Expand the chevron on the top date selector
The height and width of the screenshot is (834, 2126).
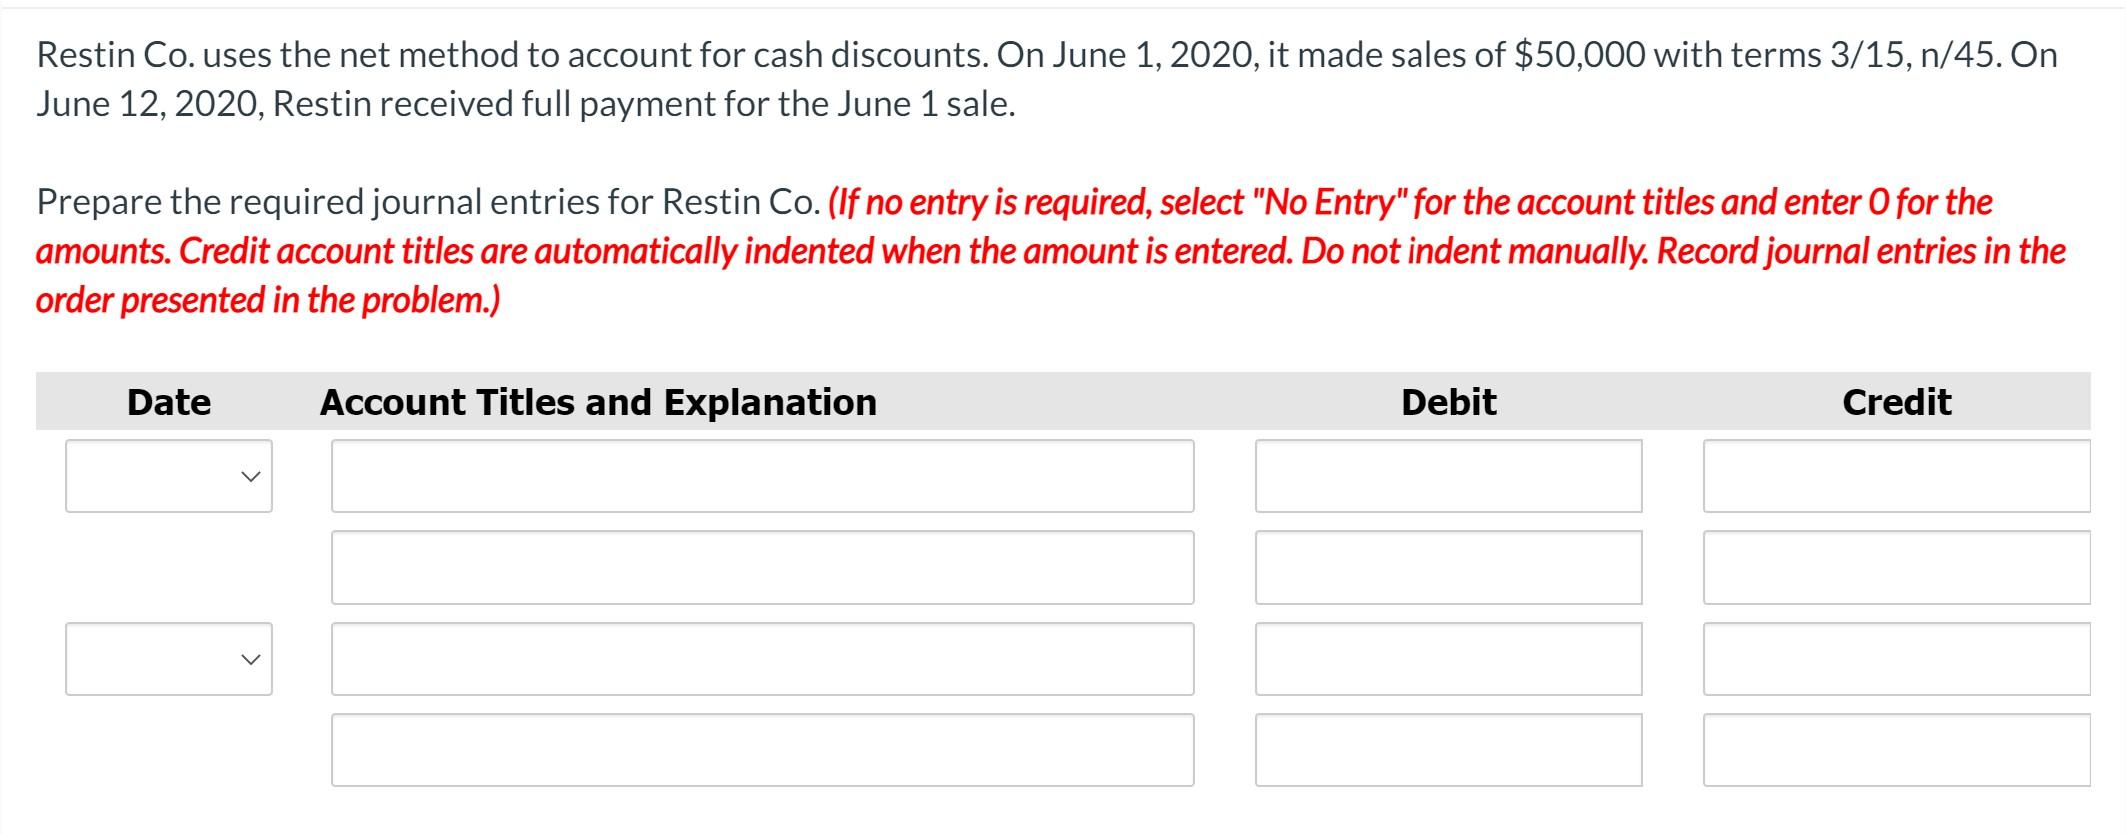(253, 477)
